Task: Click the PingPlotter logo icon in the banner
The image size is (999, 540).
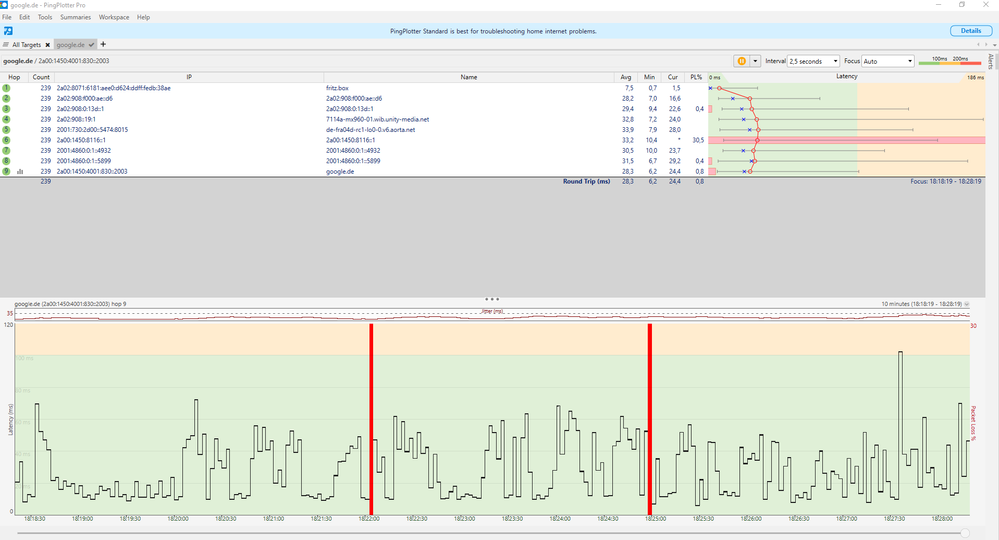Action: pos(8,31)
